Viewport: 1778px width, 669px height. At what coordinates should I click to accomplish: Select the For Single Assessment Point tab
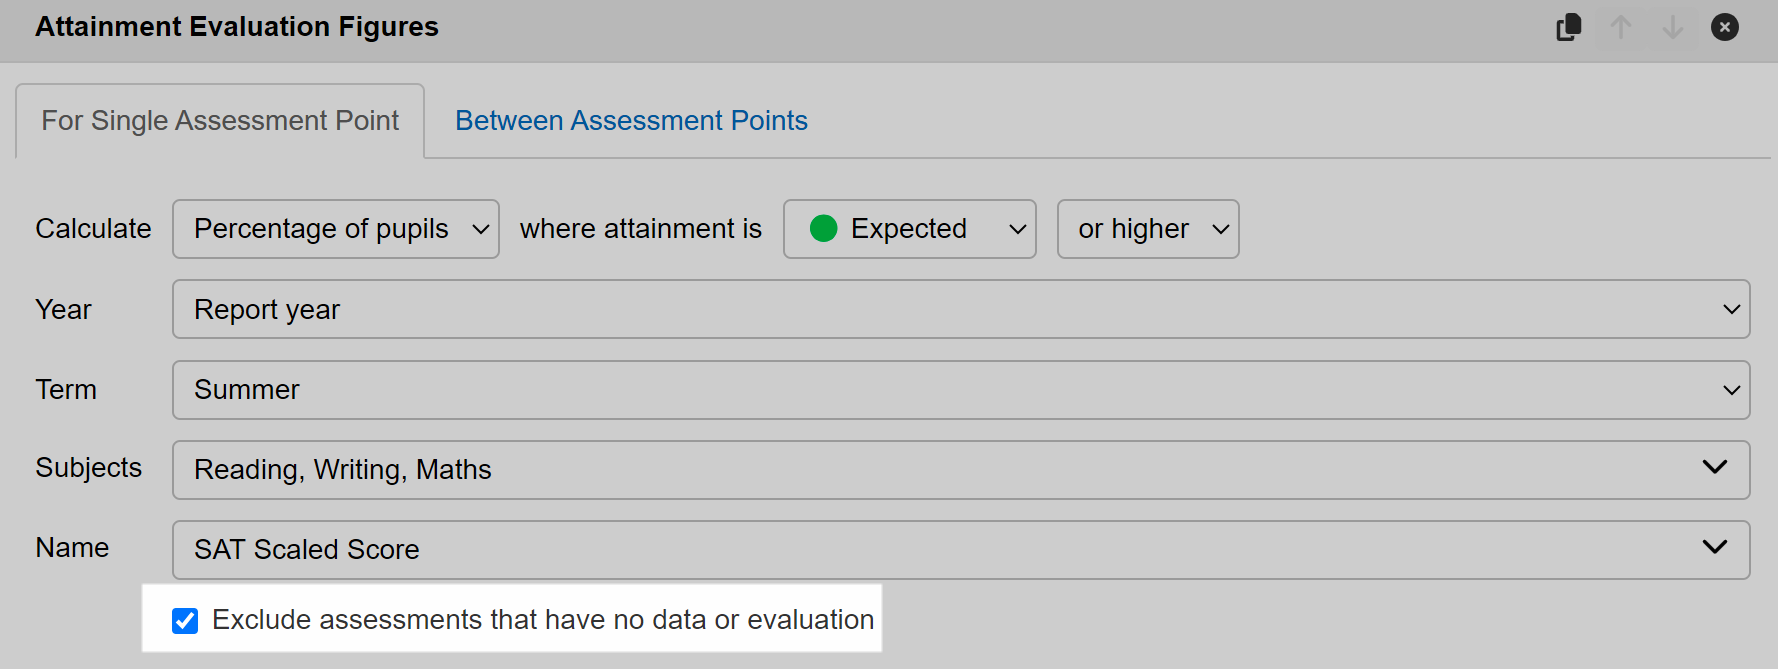pyautogui.click(x=220, y=121)
